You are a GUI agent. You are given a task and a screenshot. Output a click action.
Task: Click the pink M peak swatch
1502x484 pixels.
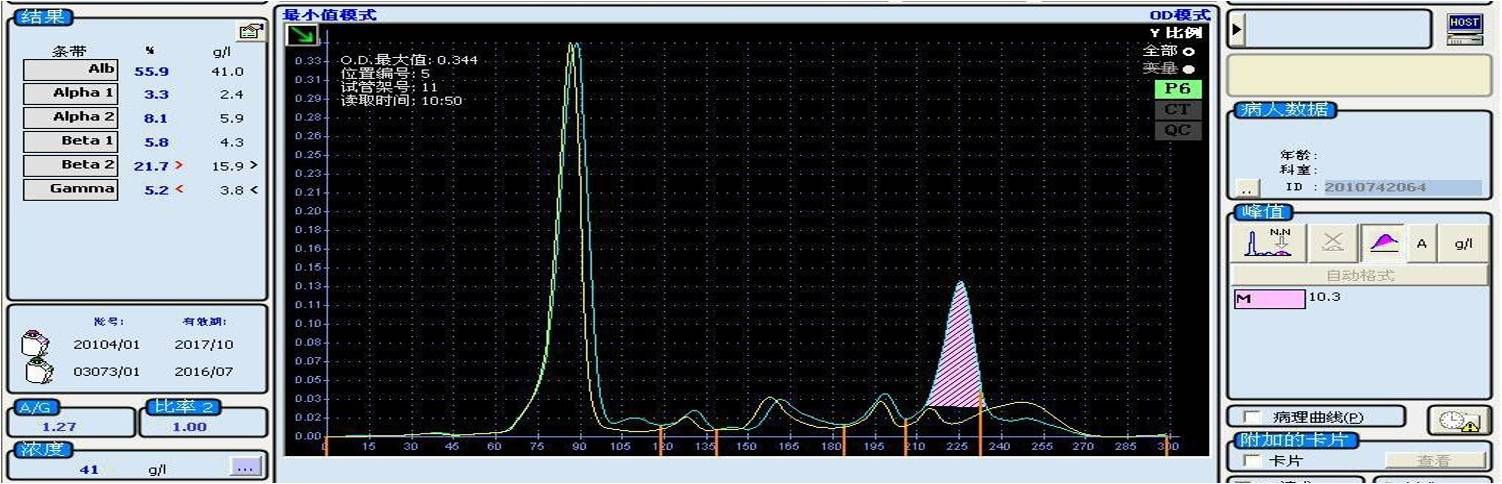[1269, 299]
